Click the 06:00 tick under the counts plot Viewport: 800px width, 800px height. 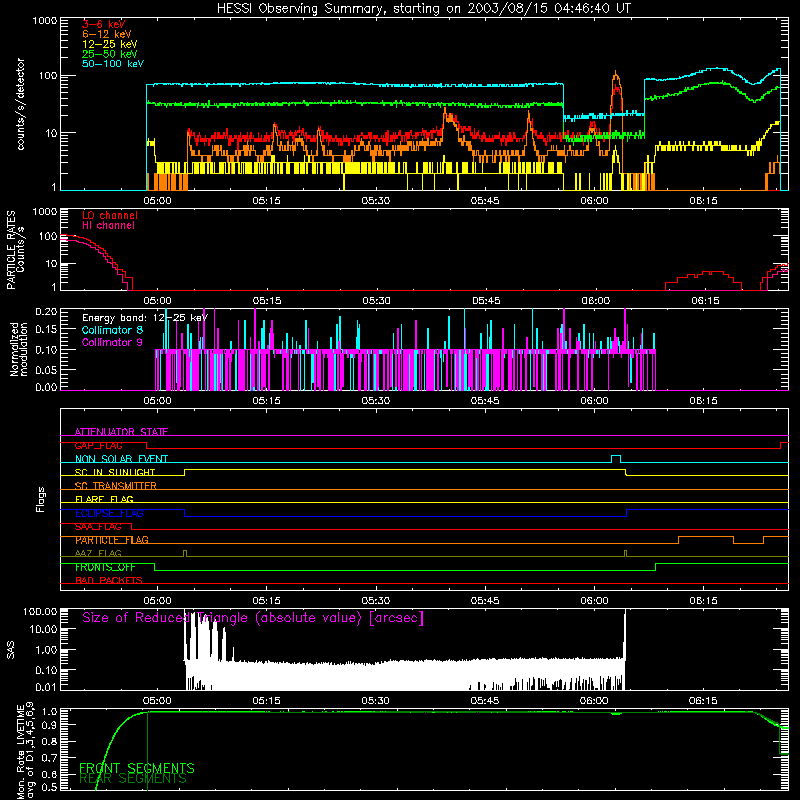coord(594,201)
